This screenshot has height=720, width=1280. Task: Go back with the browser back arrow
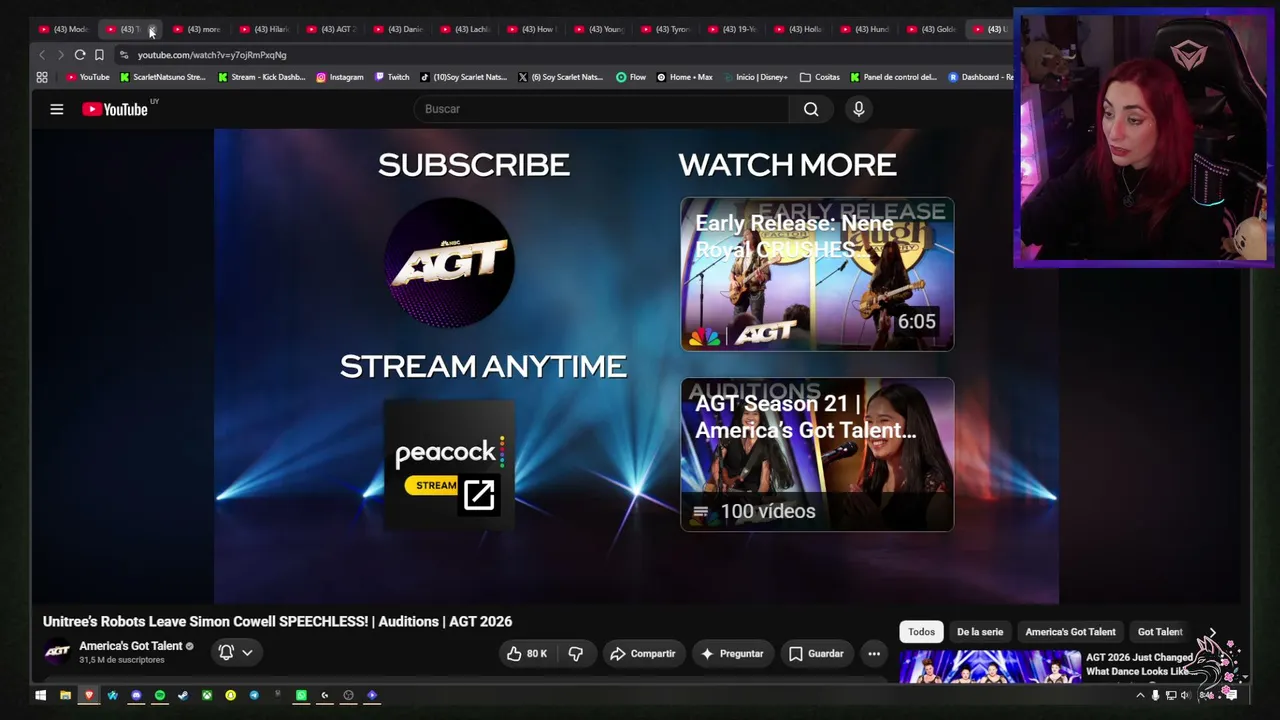coord(42,55)
